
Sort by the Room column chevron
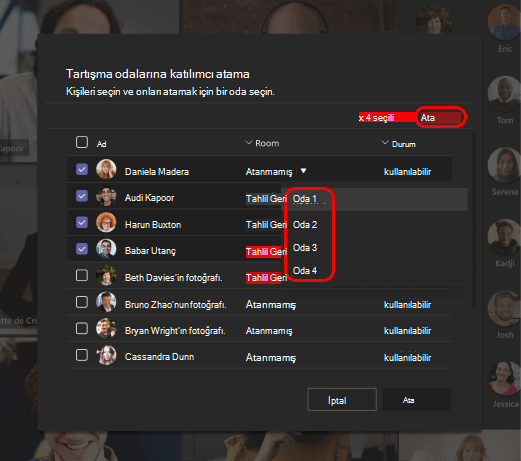[249, 143]
